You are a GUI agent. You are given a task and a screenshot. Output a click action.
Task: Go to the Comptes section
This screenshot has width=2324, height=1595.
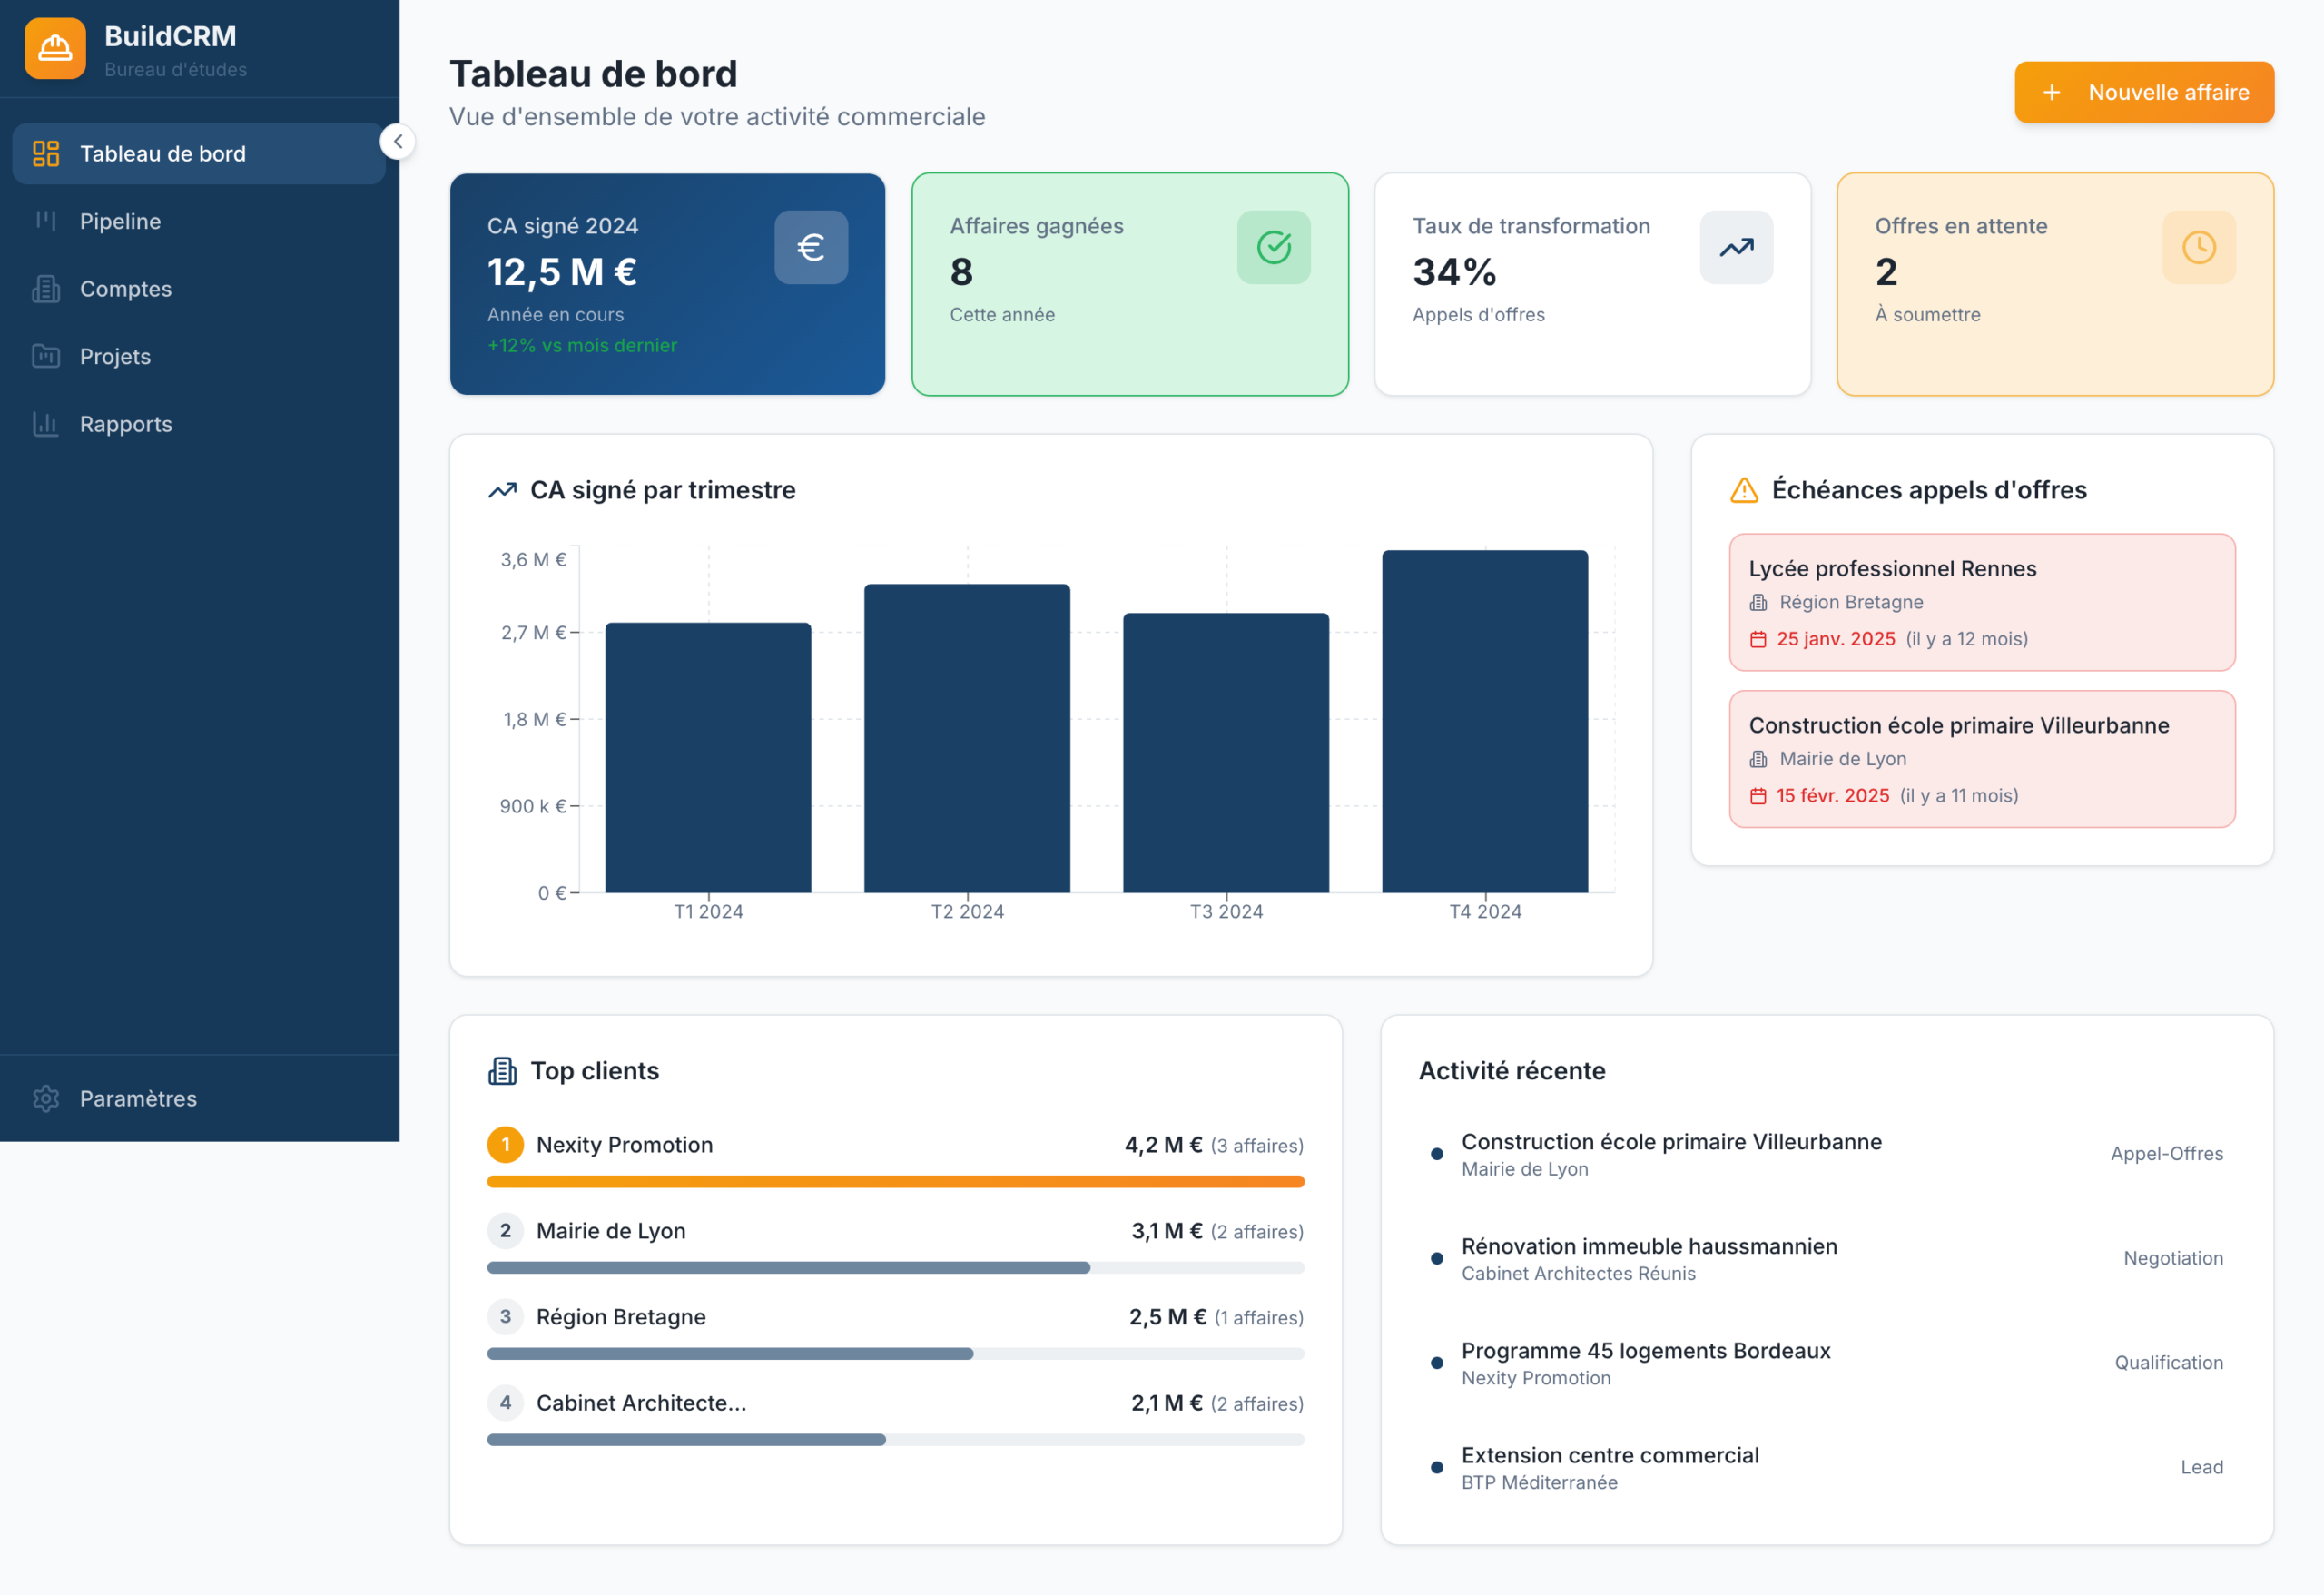pos(125,289)
